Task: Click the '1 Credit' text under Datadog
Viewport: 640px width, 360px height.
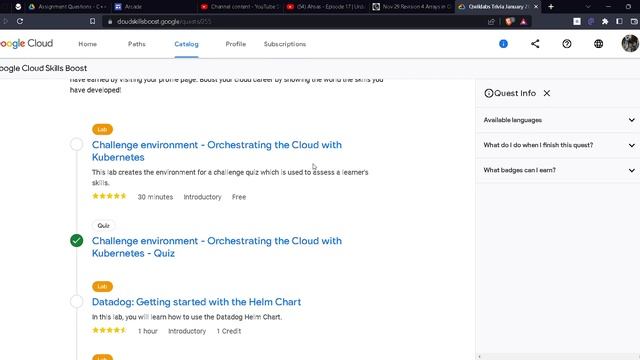Action: tap(229, 331)
